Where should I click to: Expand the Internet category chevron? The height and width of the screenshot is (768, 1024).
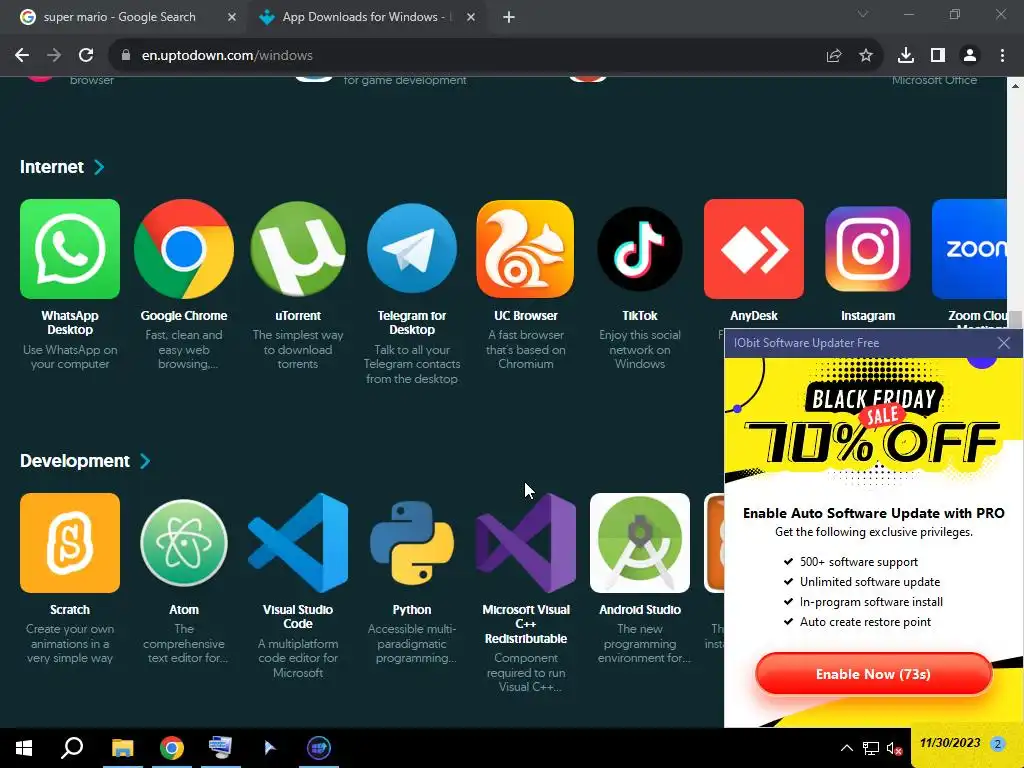click(x=99, y=167)
